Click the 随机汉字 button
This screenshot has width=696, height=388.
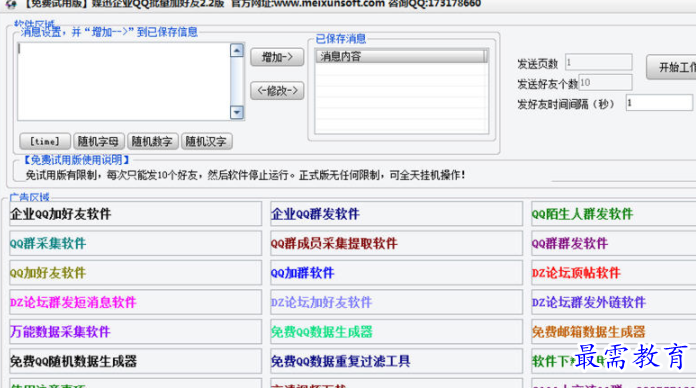(x=206, y=142)
